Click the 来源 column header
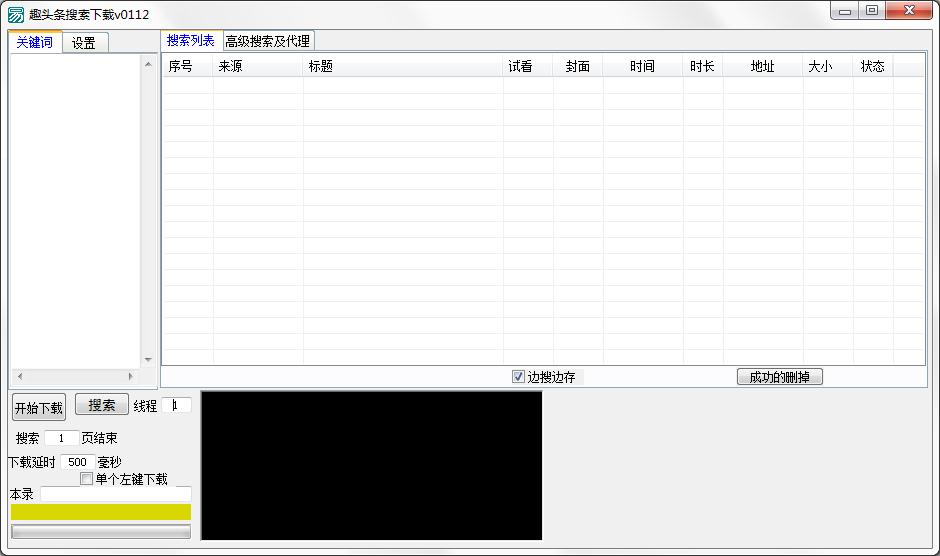940x556 pixels. tap(258, 66)
